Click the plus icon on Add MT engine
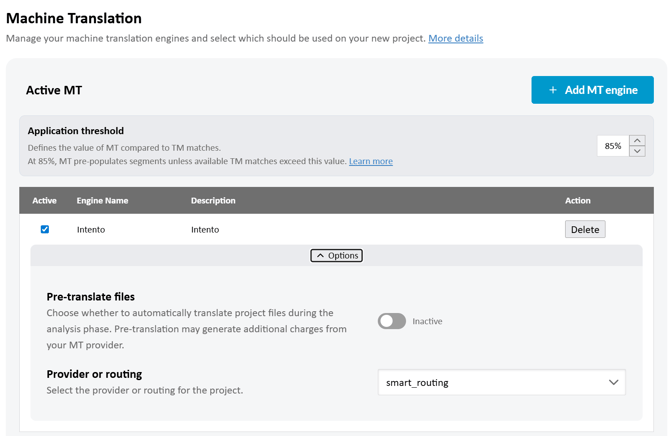This screenshot has width=670, height=436. pyautogui.click(x=552, y=90)
